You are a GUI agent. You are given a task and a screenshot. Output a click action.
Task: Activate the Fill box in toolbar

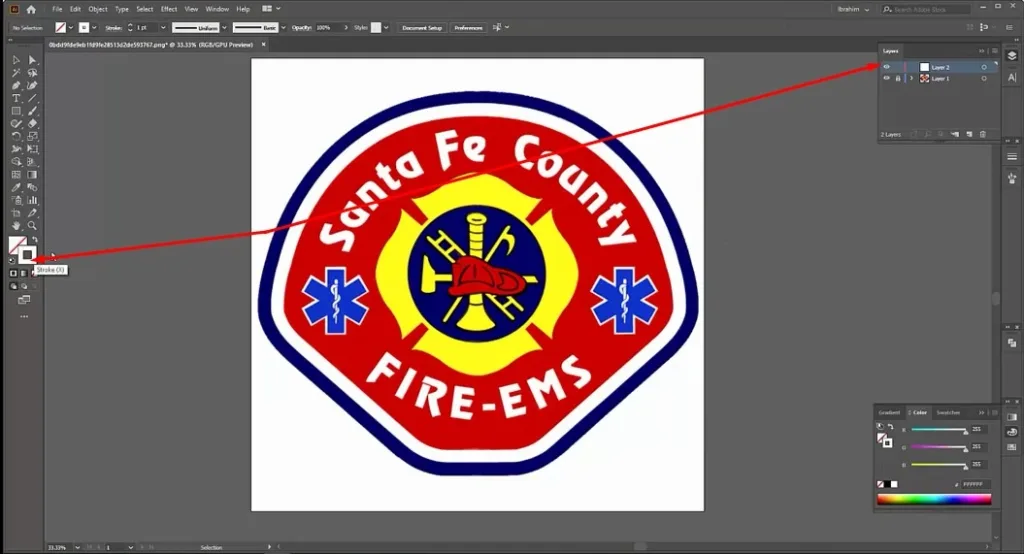(x=16, y=244)
